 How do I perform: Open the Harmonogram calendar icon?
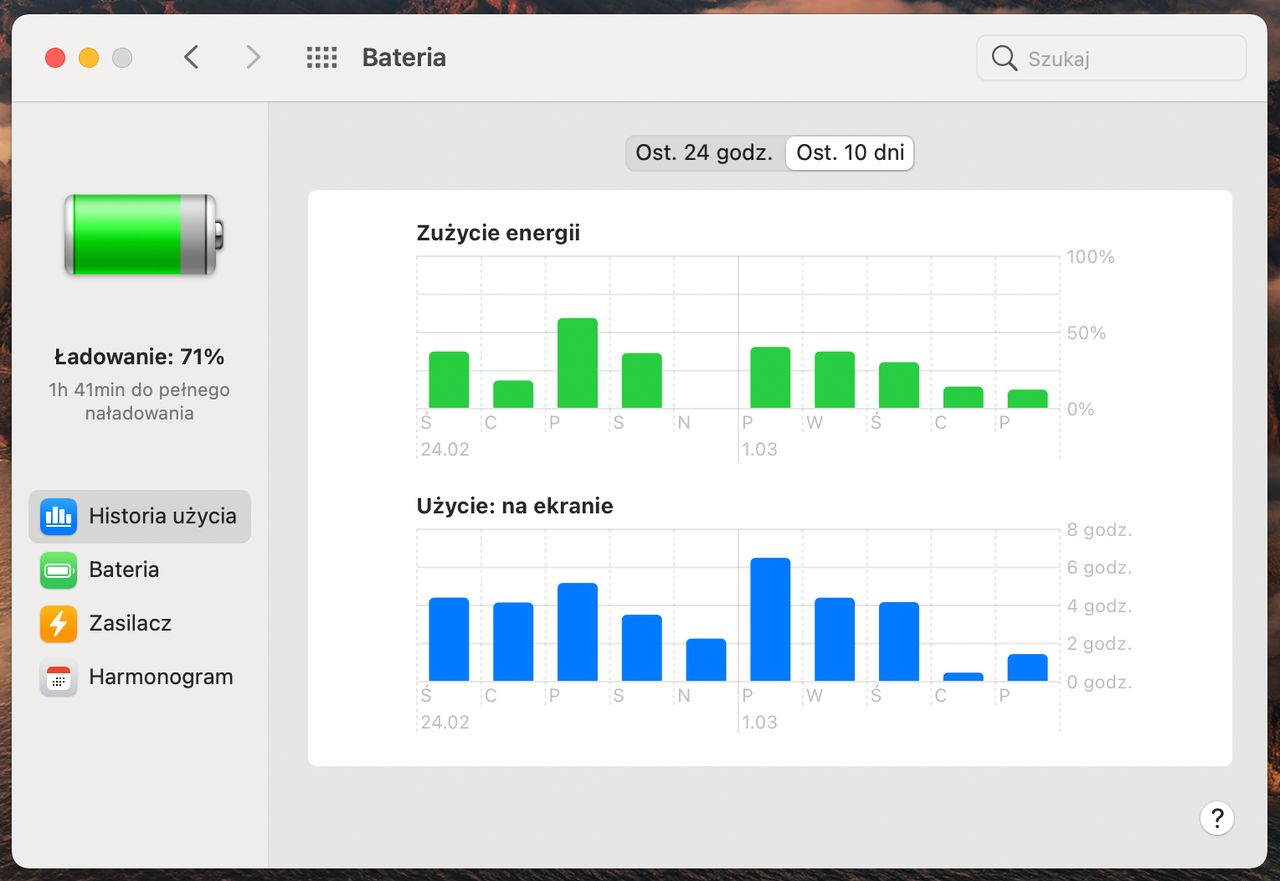[58, 677]
